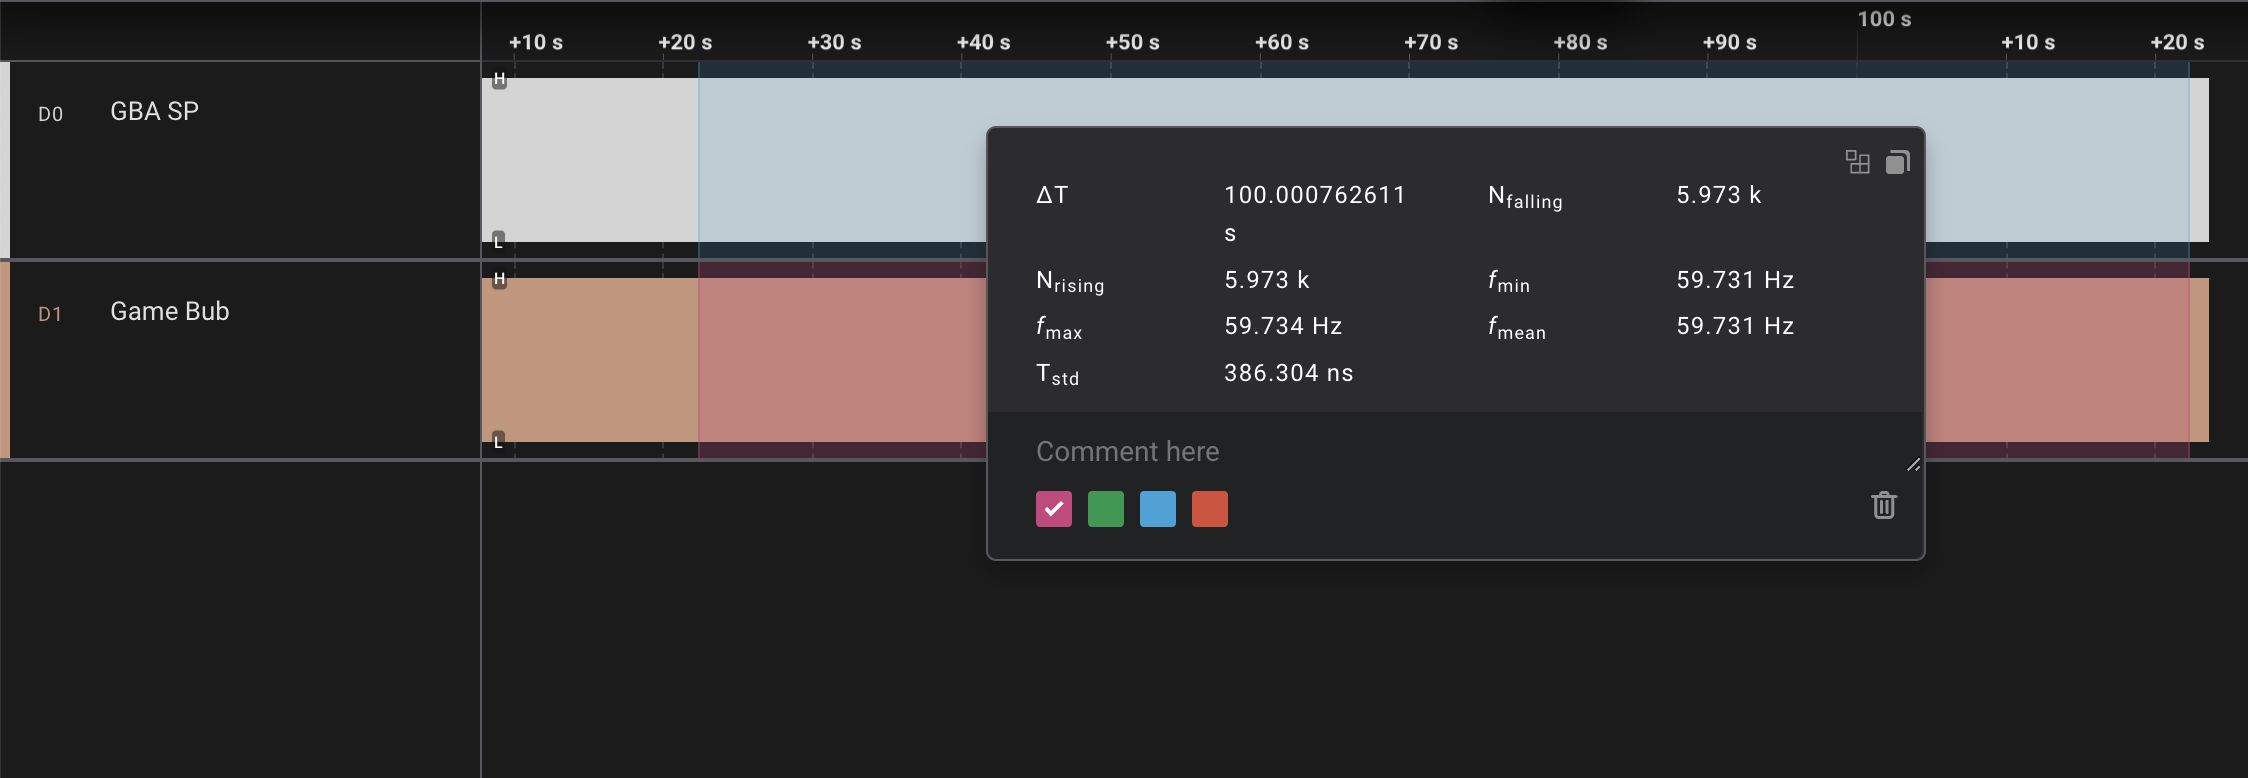Click the H marker on GBA SP channel
This screenshot has width=2248, height=778.
[499, 80]
